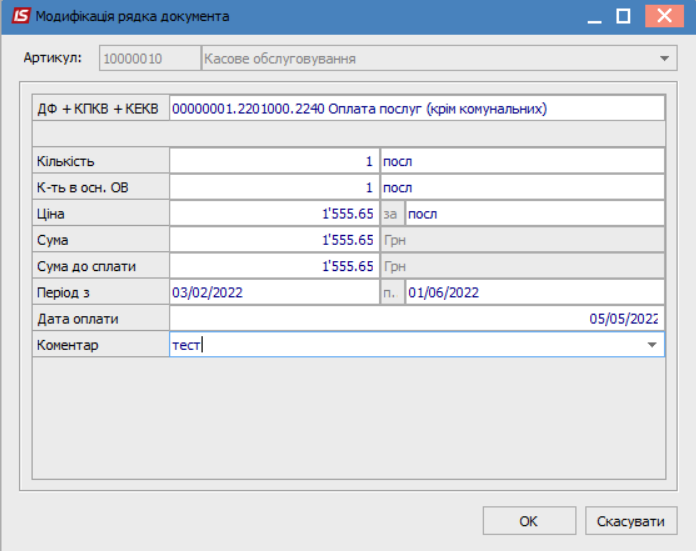This screenshot has height=551, width=696.
Task: Click the Грн currency cell in Сума row
Action: 522,240
